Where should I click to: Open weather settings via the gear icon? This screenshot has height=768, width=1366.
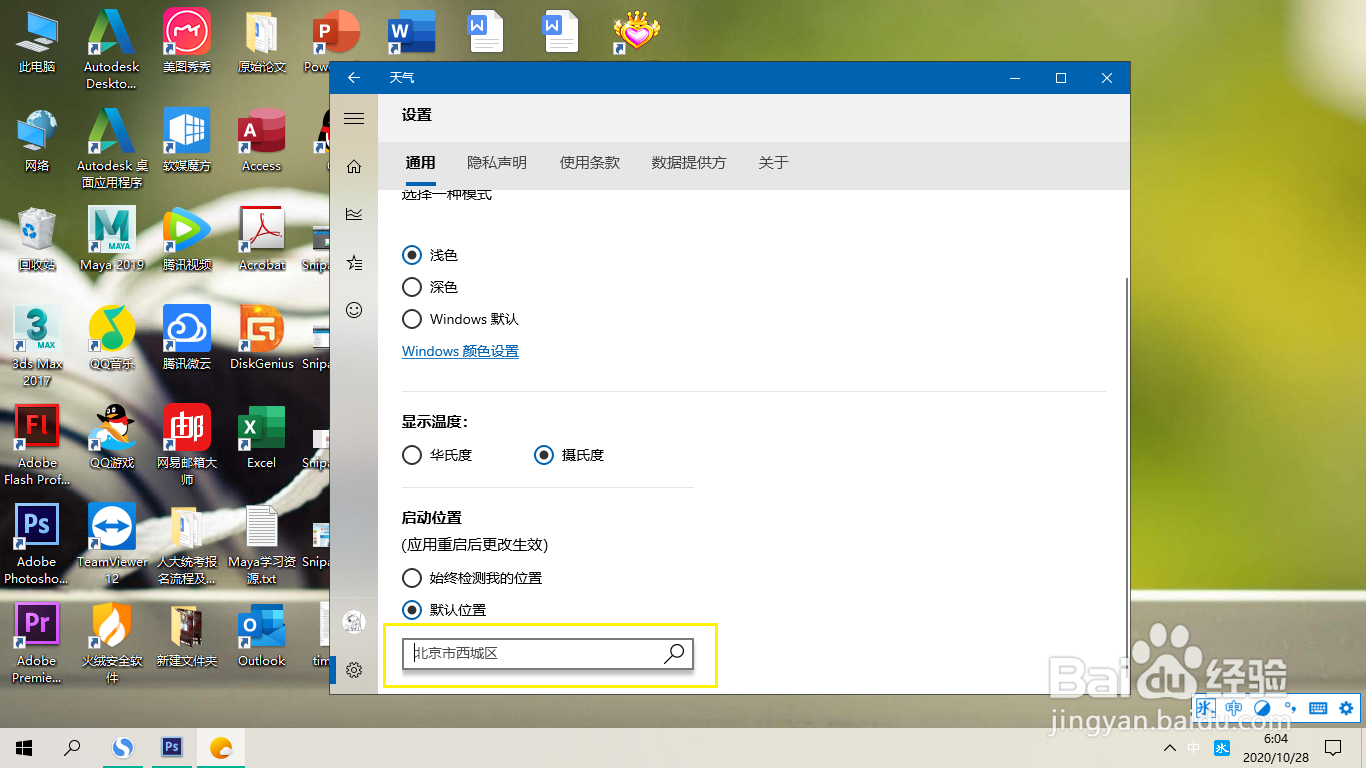pos(353,670)
